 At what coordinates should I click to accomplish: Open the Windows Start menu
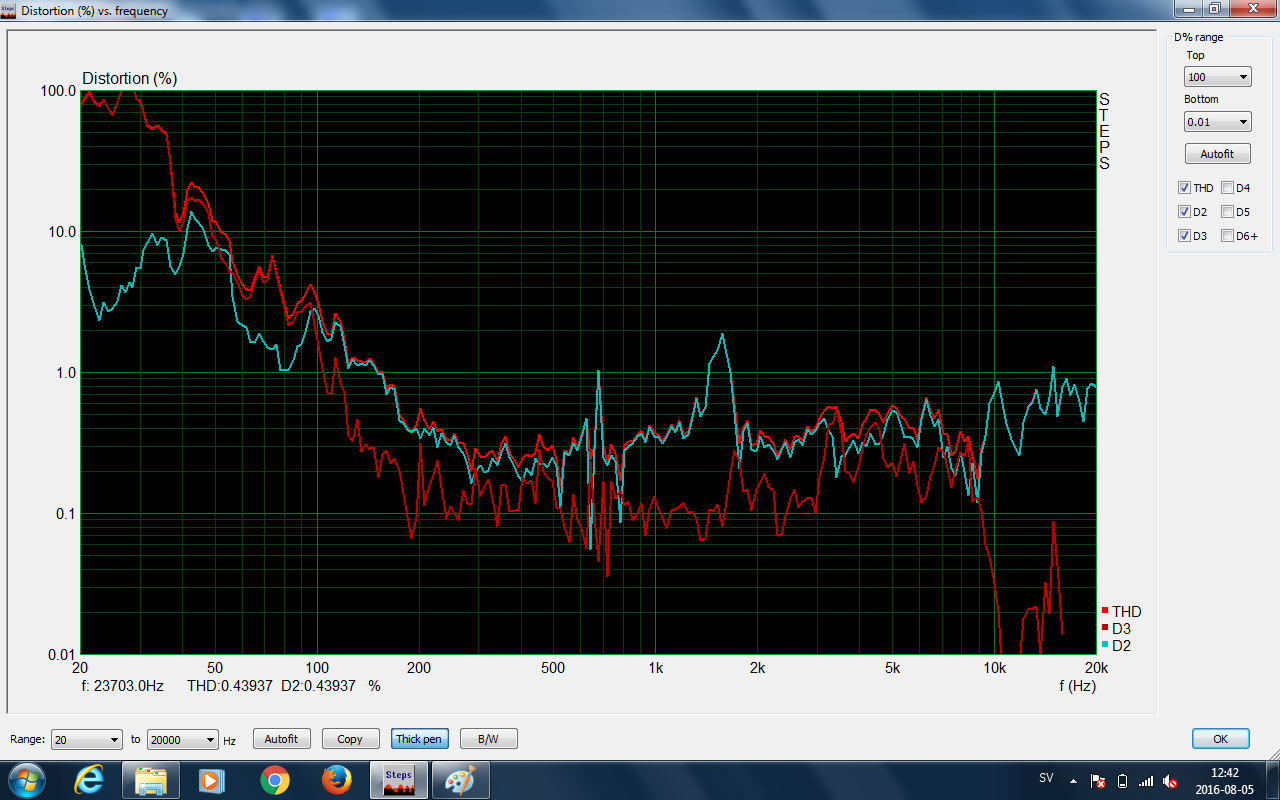(25, 780)
